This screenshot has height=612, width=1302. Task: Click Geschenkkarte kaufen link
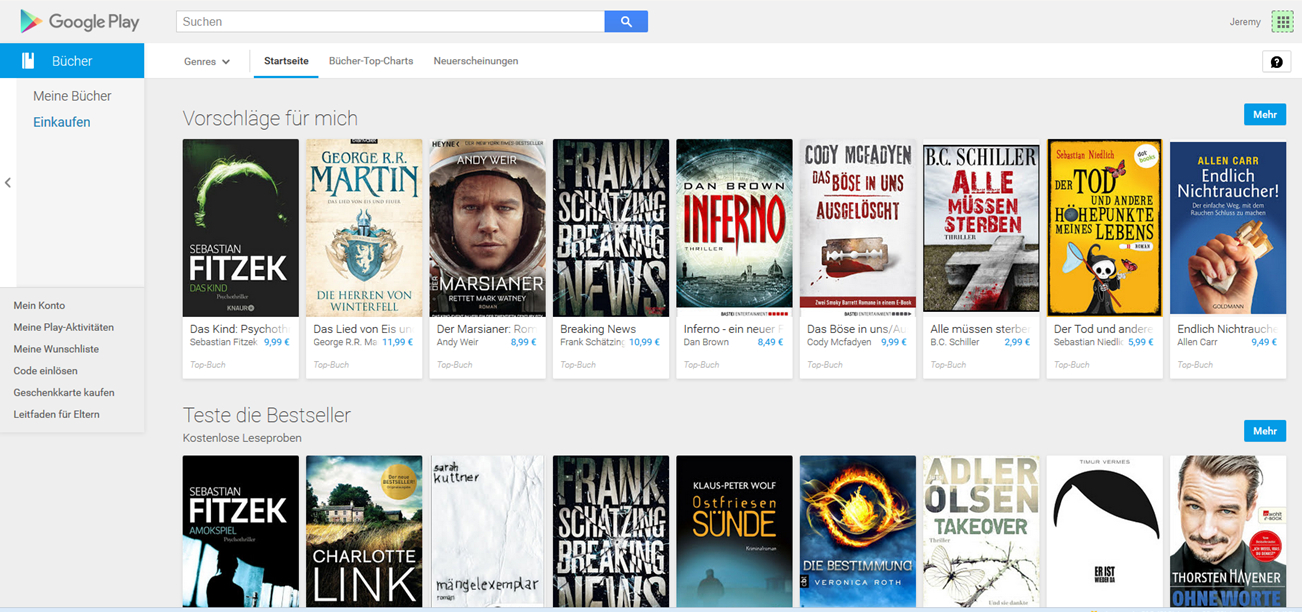click(x=64, y=392)
